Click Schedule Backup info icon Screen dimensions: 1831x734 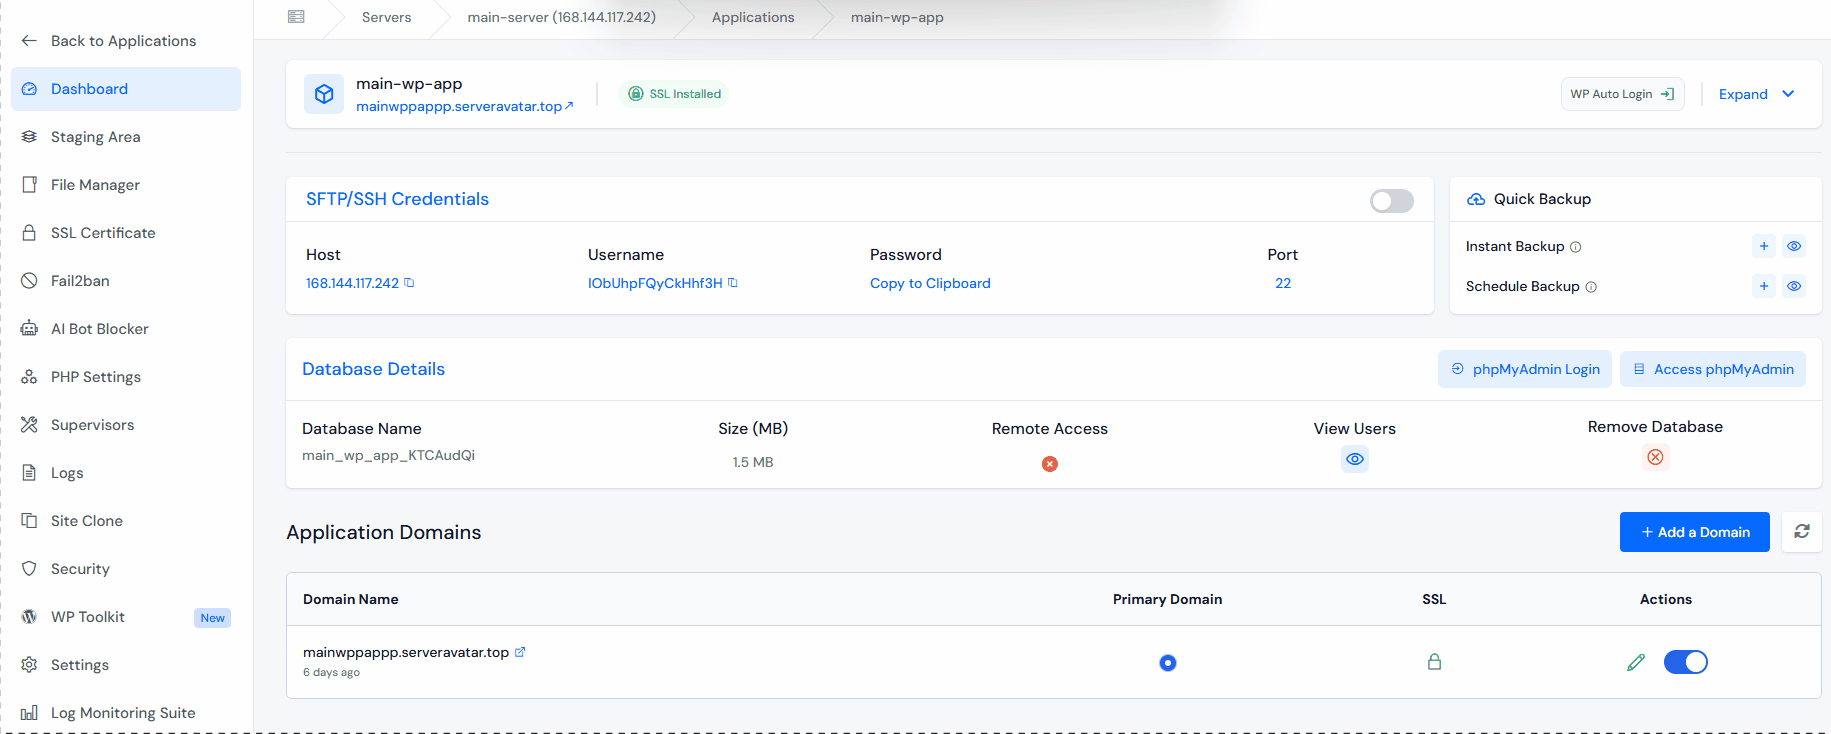[x=1591, y=287]
